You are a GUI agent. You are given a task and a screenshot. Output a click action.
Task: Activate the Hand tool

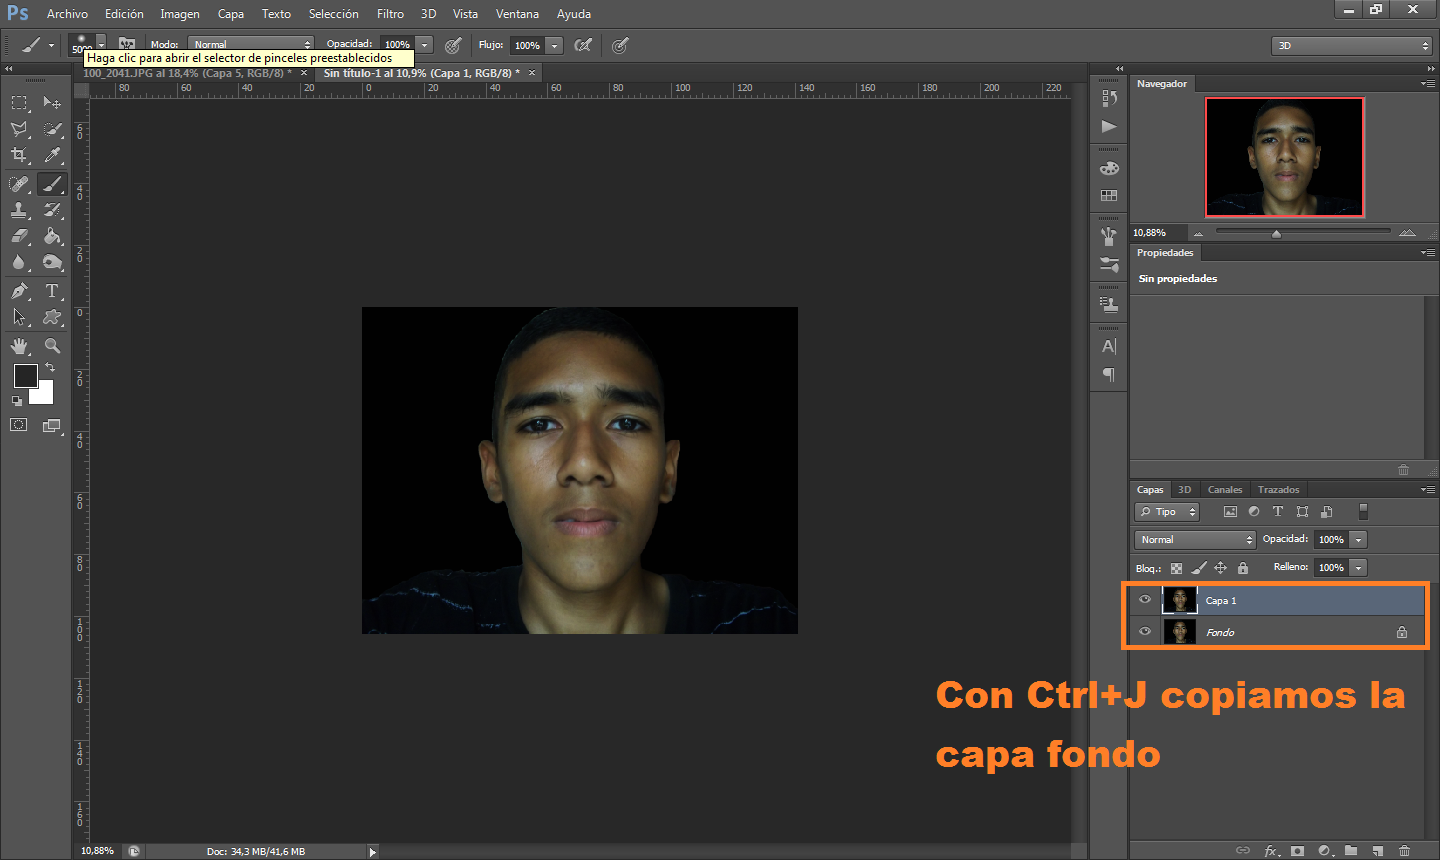pos(19,346)
